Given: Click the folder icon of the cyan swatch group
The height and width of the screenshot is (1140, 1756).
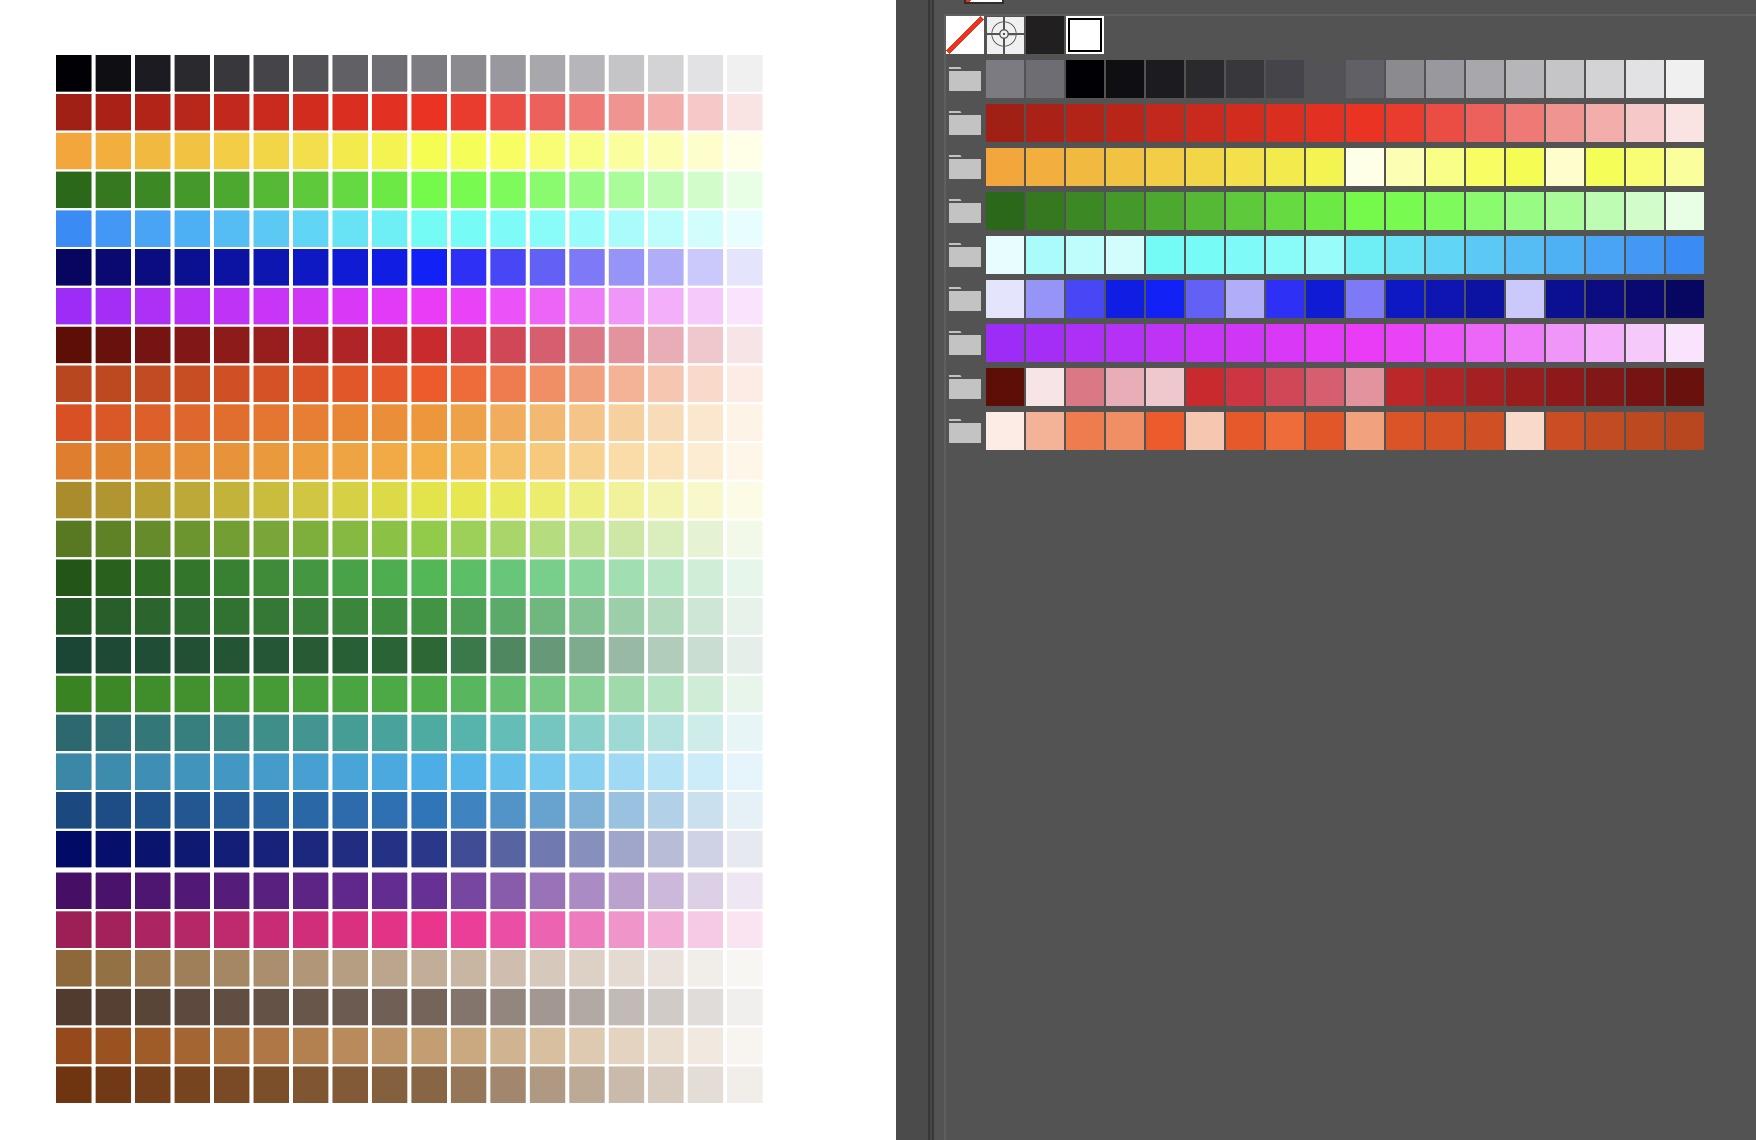Looking at the screenshot, I should point(965,255).
